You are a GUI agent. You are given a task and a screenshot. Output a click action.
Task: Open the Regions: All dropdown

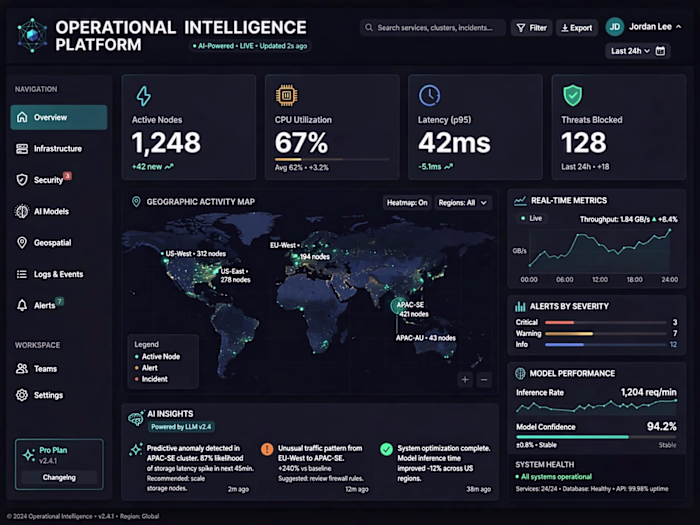463,203
